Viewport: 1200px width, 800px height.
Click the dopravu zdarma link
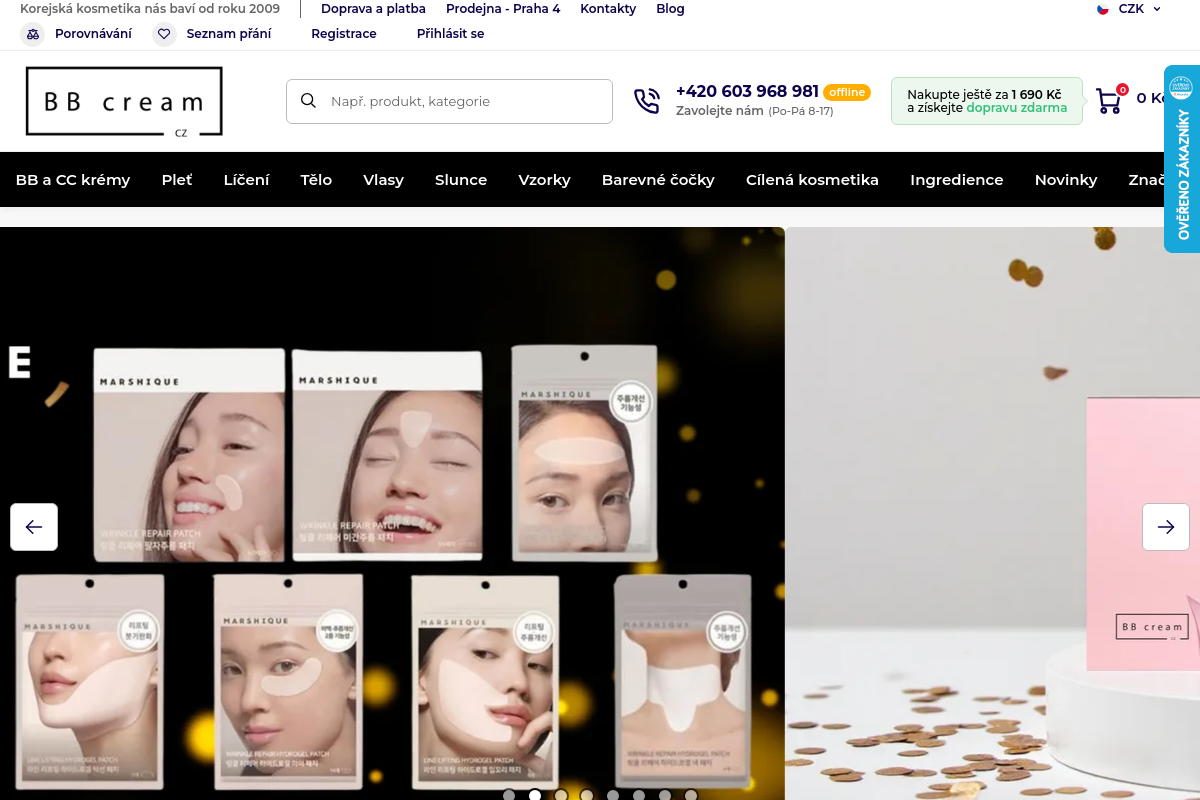pos(1016,108)
